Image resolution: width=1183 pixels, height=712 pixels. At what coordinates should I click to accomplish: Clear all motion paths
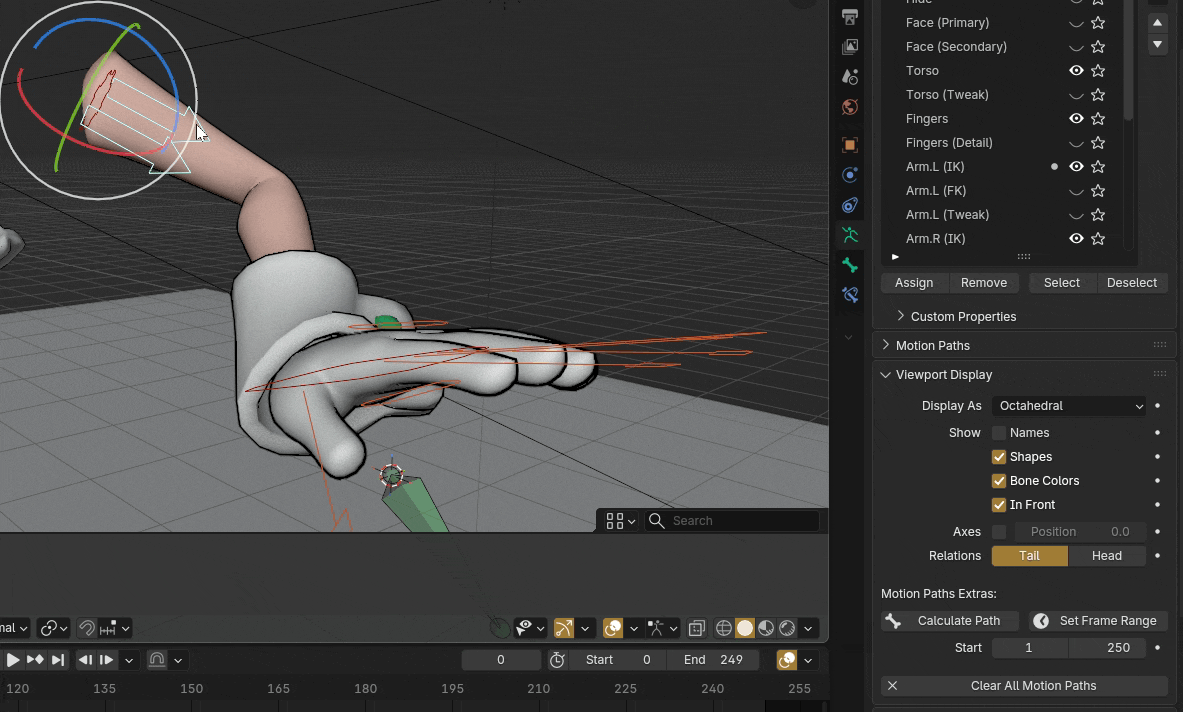click(1025, 686)
